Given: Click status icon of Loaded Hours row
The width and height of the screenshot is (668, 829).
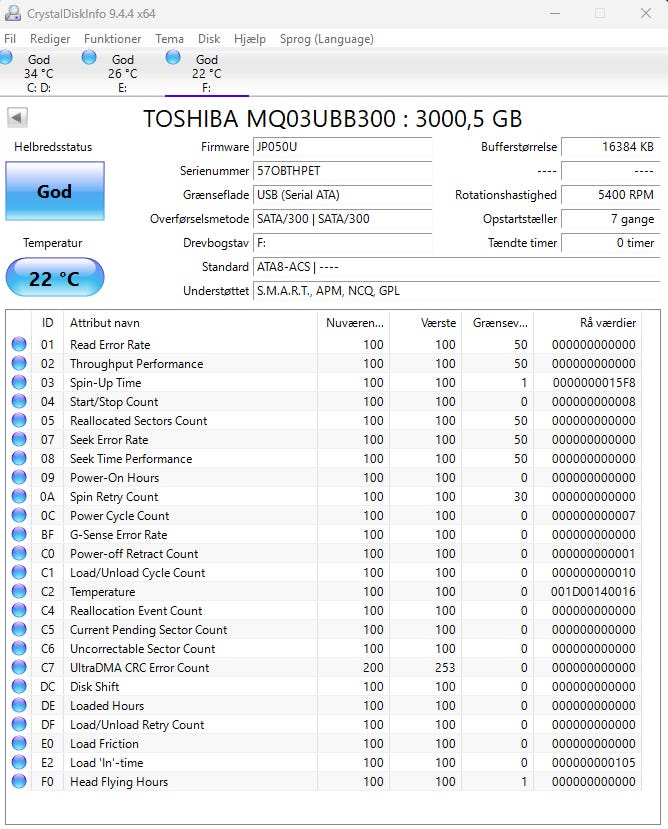Looking at the screenshot, I should pos(19,706).
